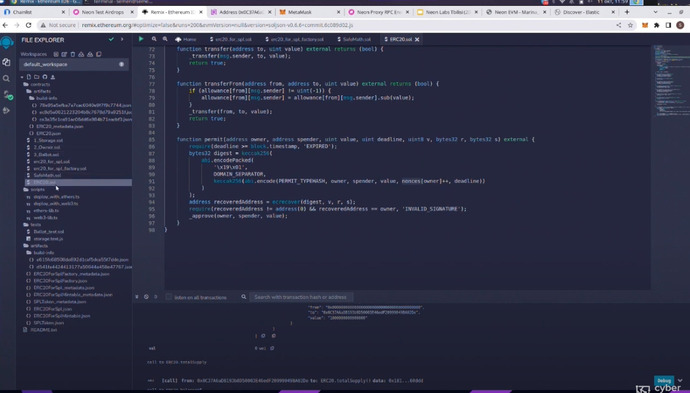The height and width of the screenshot is (393, 690).
Task: Collapse the artifacts folder under contracts
Action: (x=39, y=91)
